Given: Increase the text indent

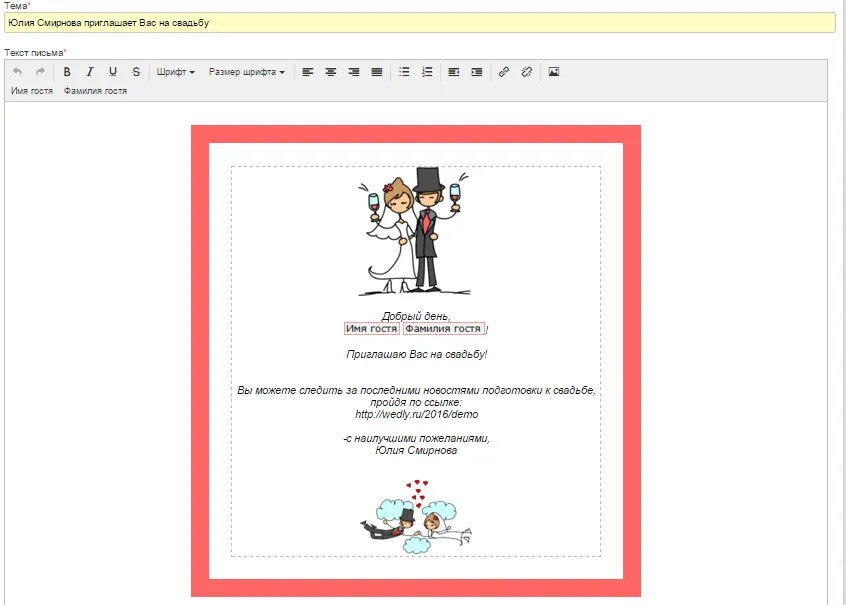Looking at the screenshot, I should [477, 72].
